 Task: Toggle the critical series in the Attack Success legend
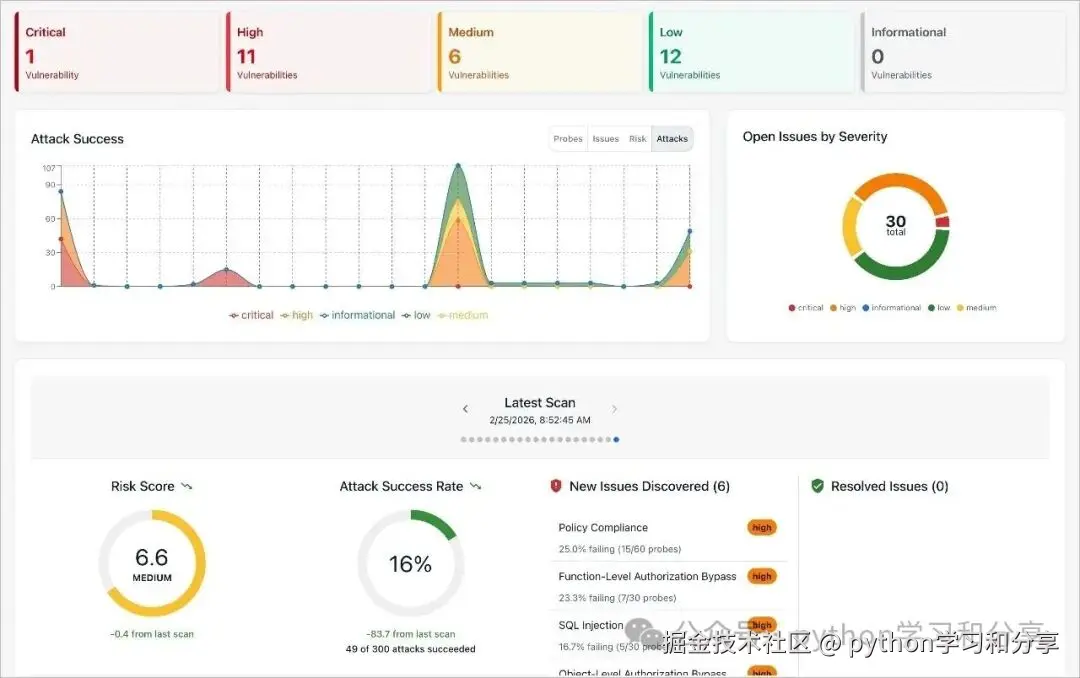tap(250, 314)
